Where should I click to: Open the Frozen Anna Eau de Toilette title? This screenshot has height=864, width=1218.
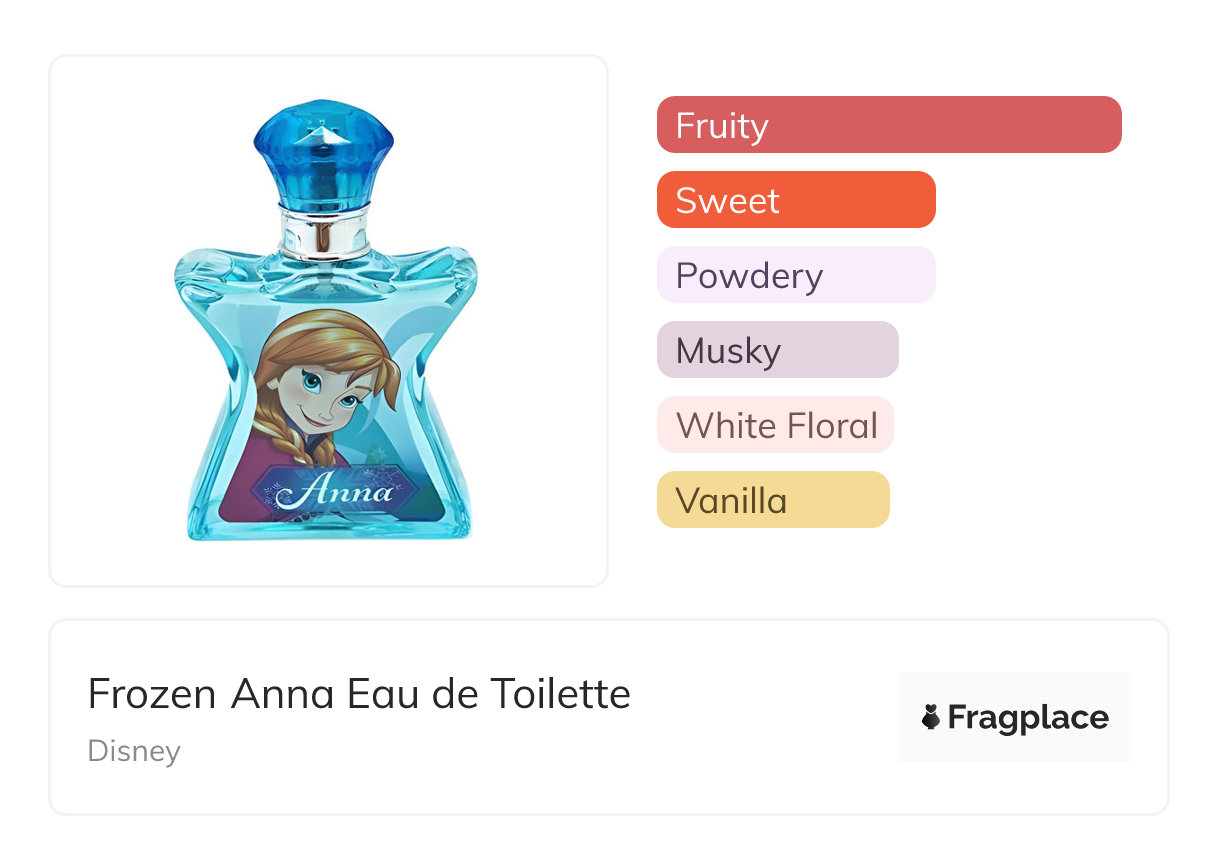[x=359, y=694]
